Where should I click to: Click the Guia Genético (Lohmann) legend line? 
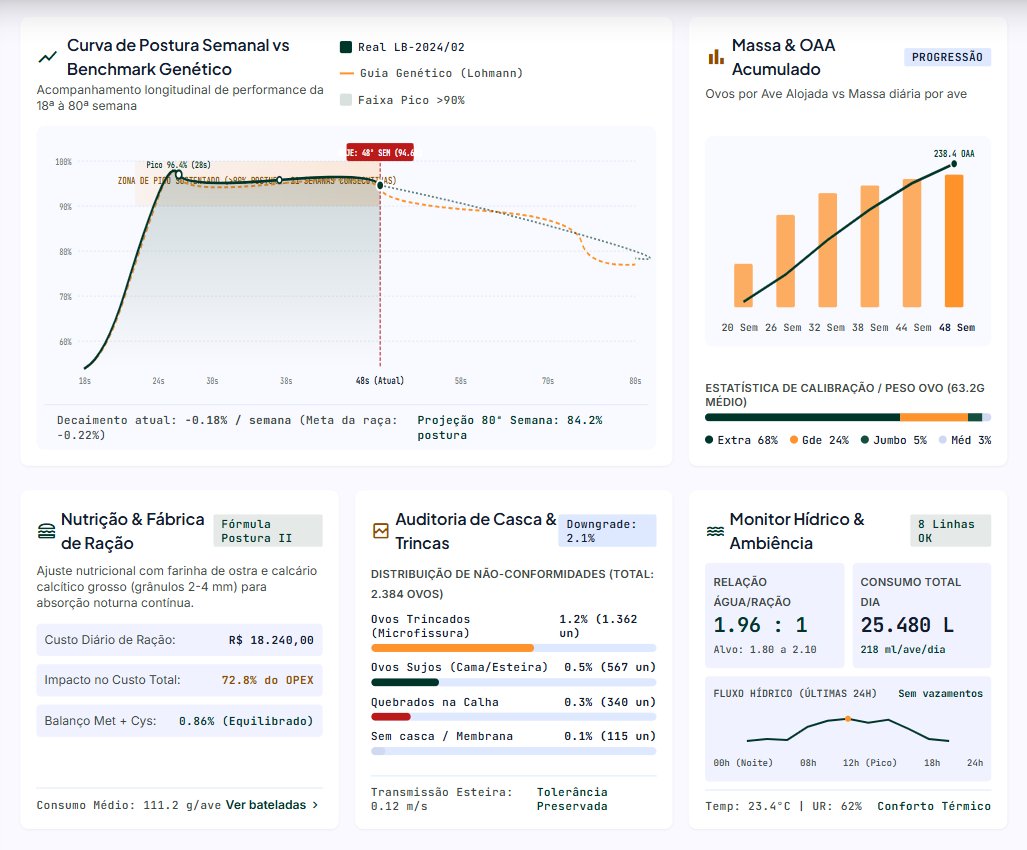tap(346, 73)
